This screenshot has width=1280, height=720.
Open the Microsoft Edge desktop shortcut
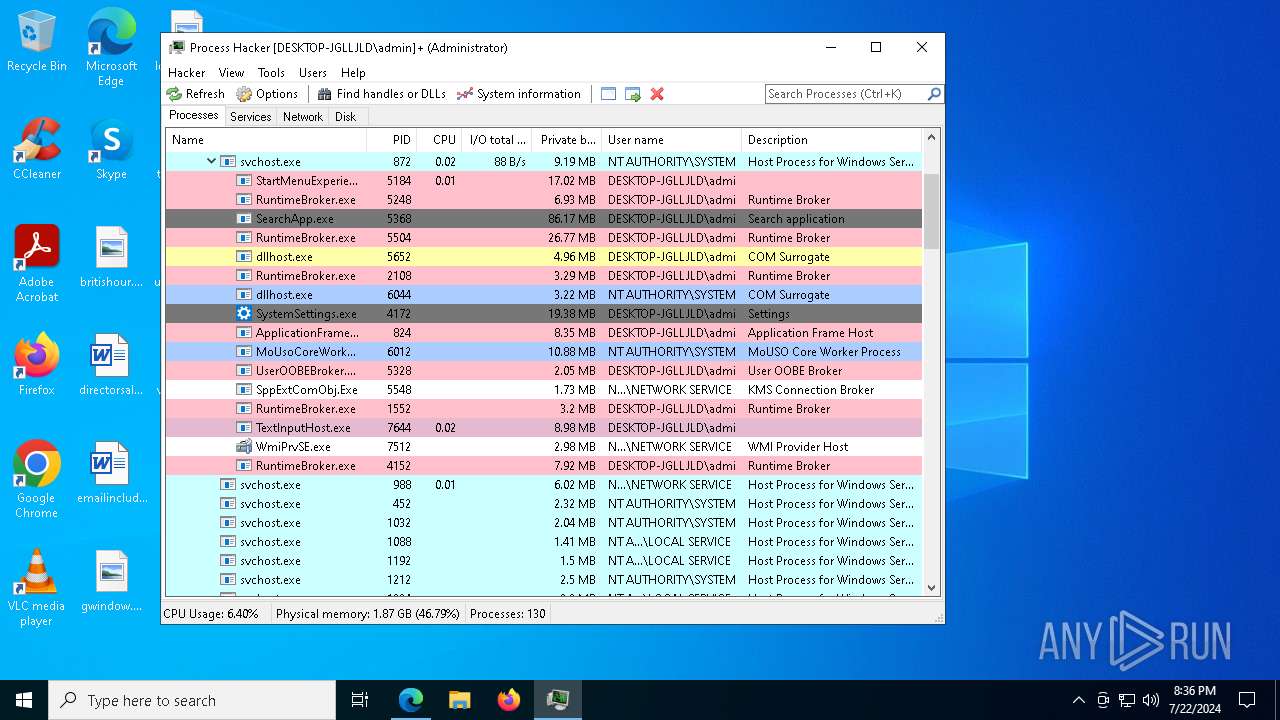tap(111, 47)
